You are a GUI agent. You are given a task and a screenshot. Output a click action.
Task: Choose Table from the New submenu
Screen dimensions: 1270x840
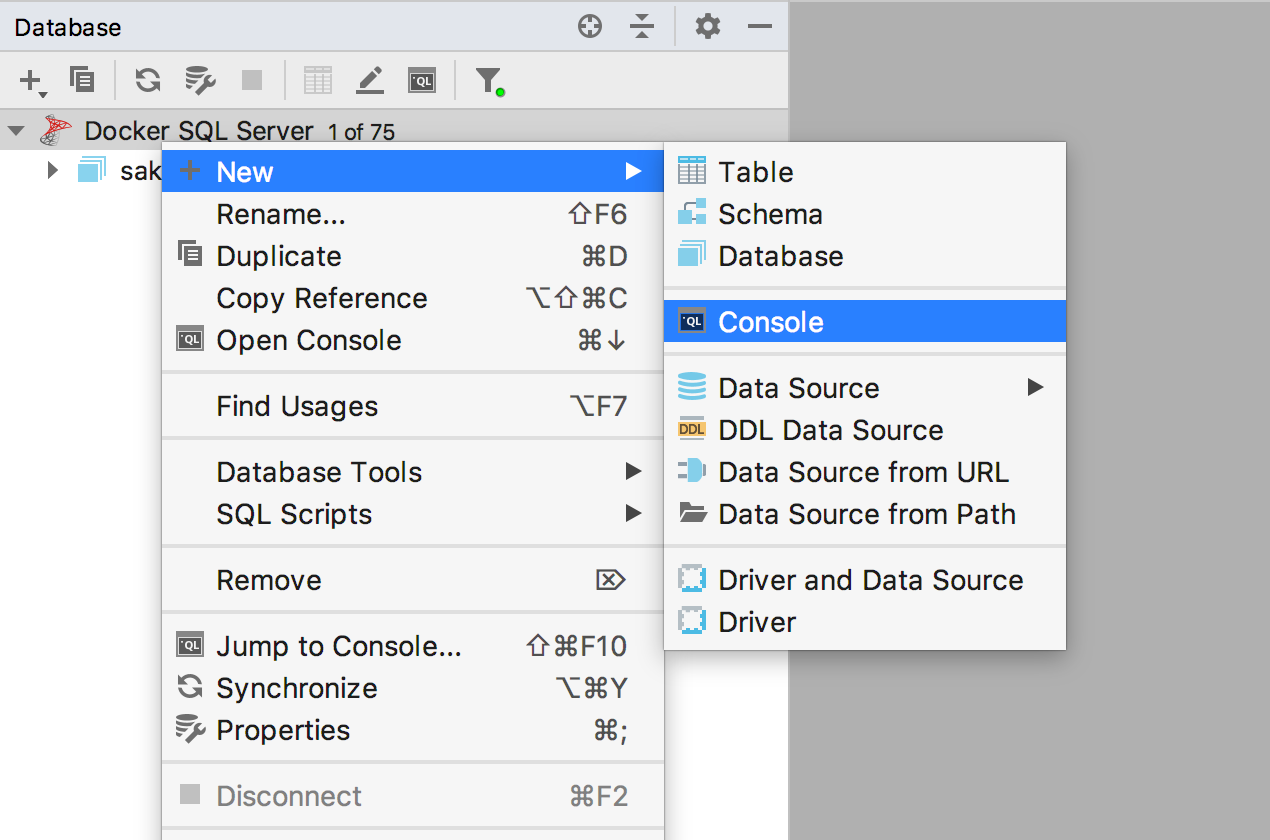tap(755, 172)
